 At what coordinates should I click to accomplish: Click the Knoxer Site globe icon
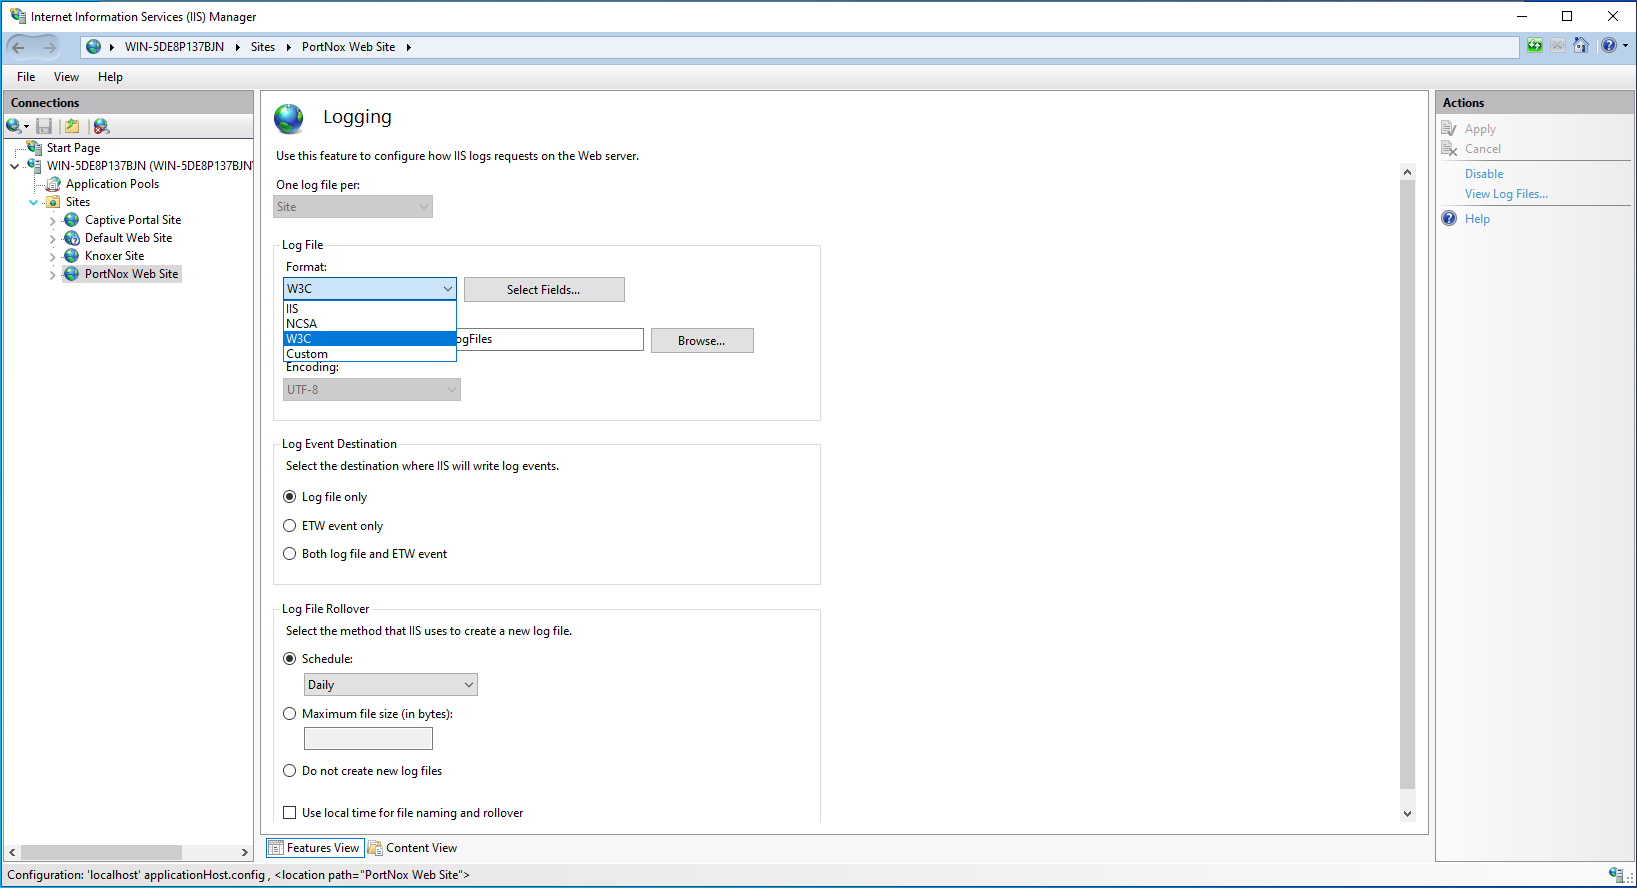(72, 256)
